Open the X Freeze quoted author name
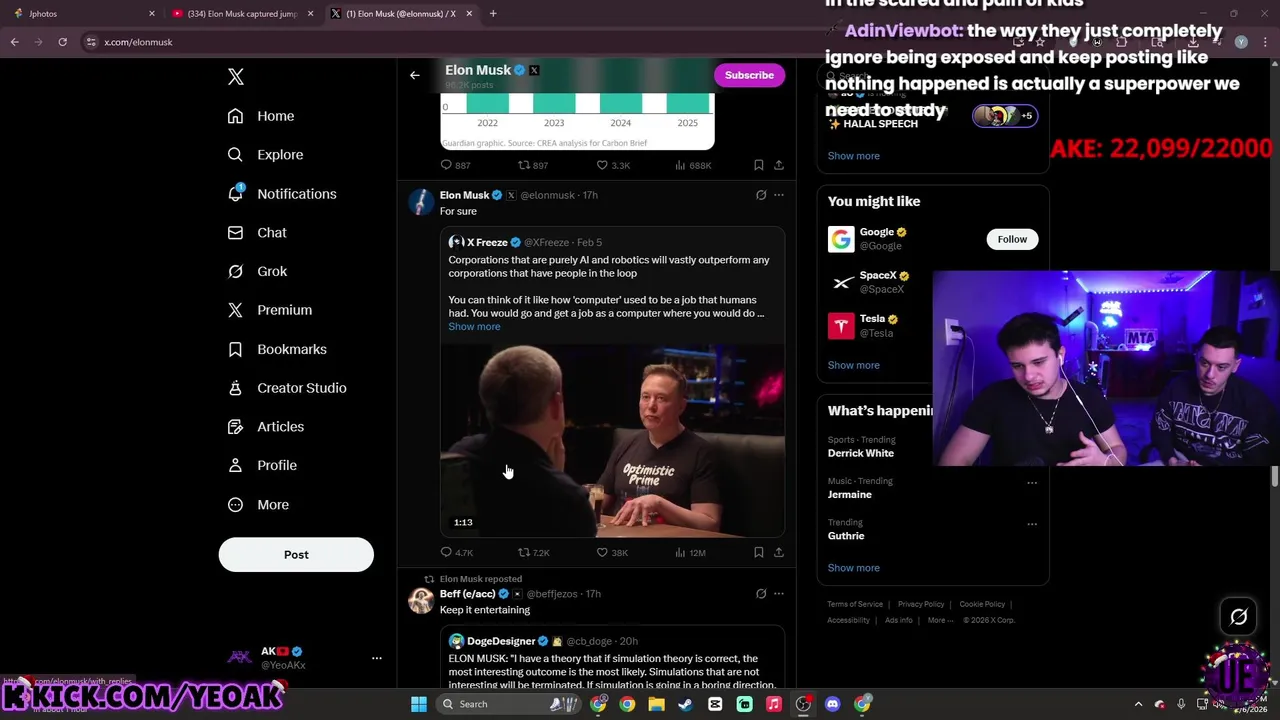 click(x=487, y=242)
